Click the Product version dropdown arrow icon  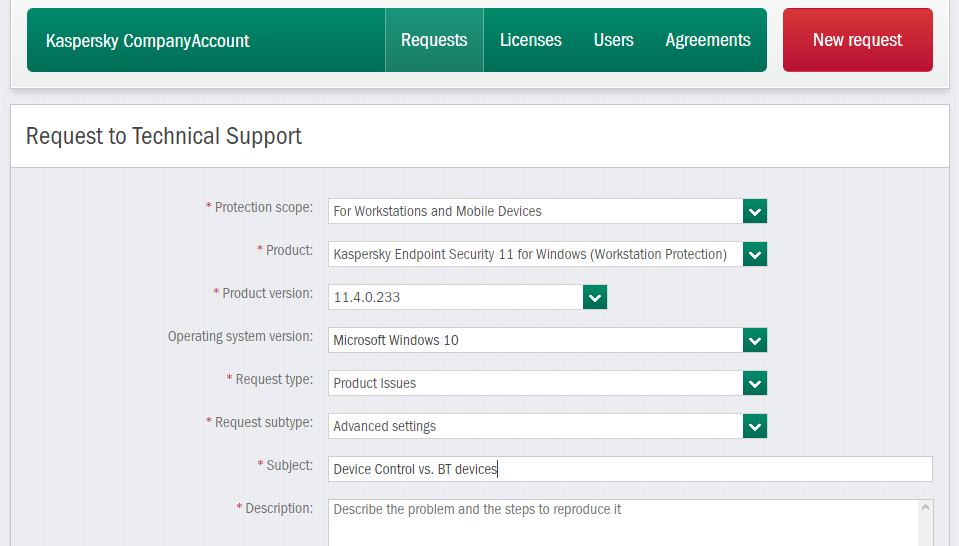coord(595,297)
